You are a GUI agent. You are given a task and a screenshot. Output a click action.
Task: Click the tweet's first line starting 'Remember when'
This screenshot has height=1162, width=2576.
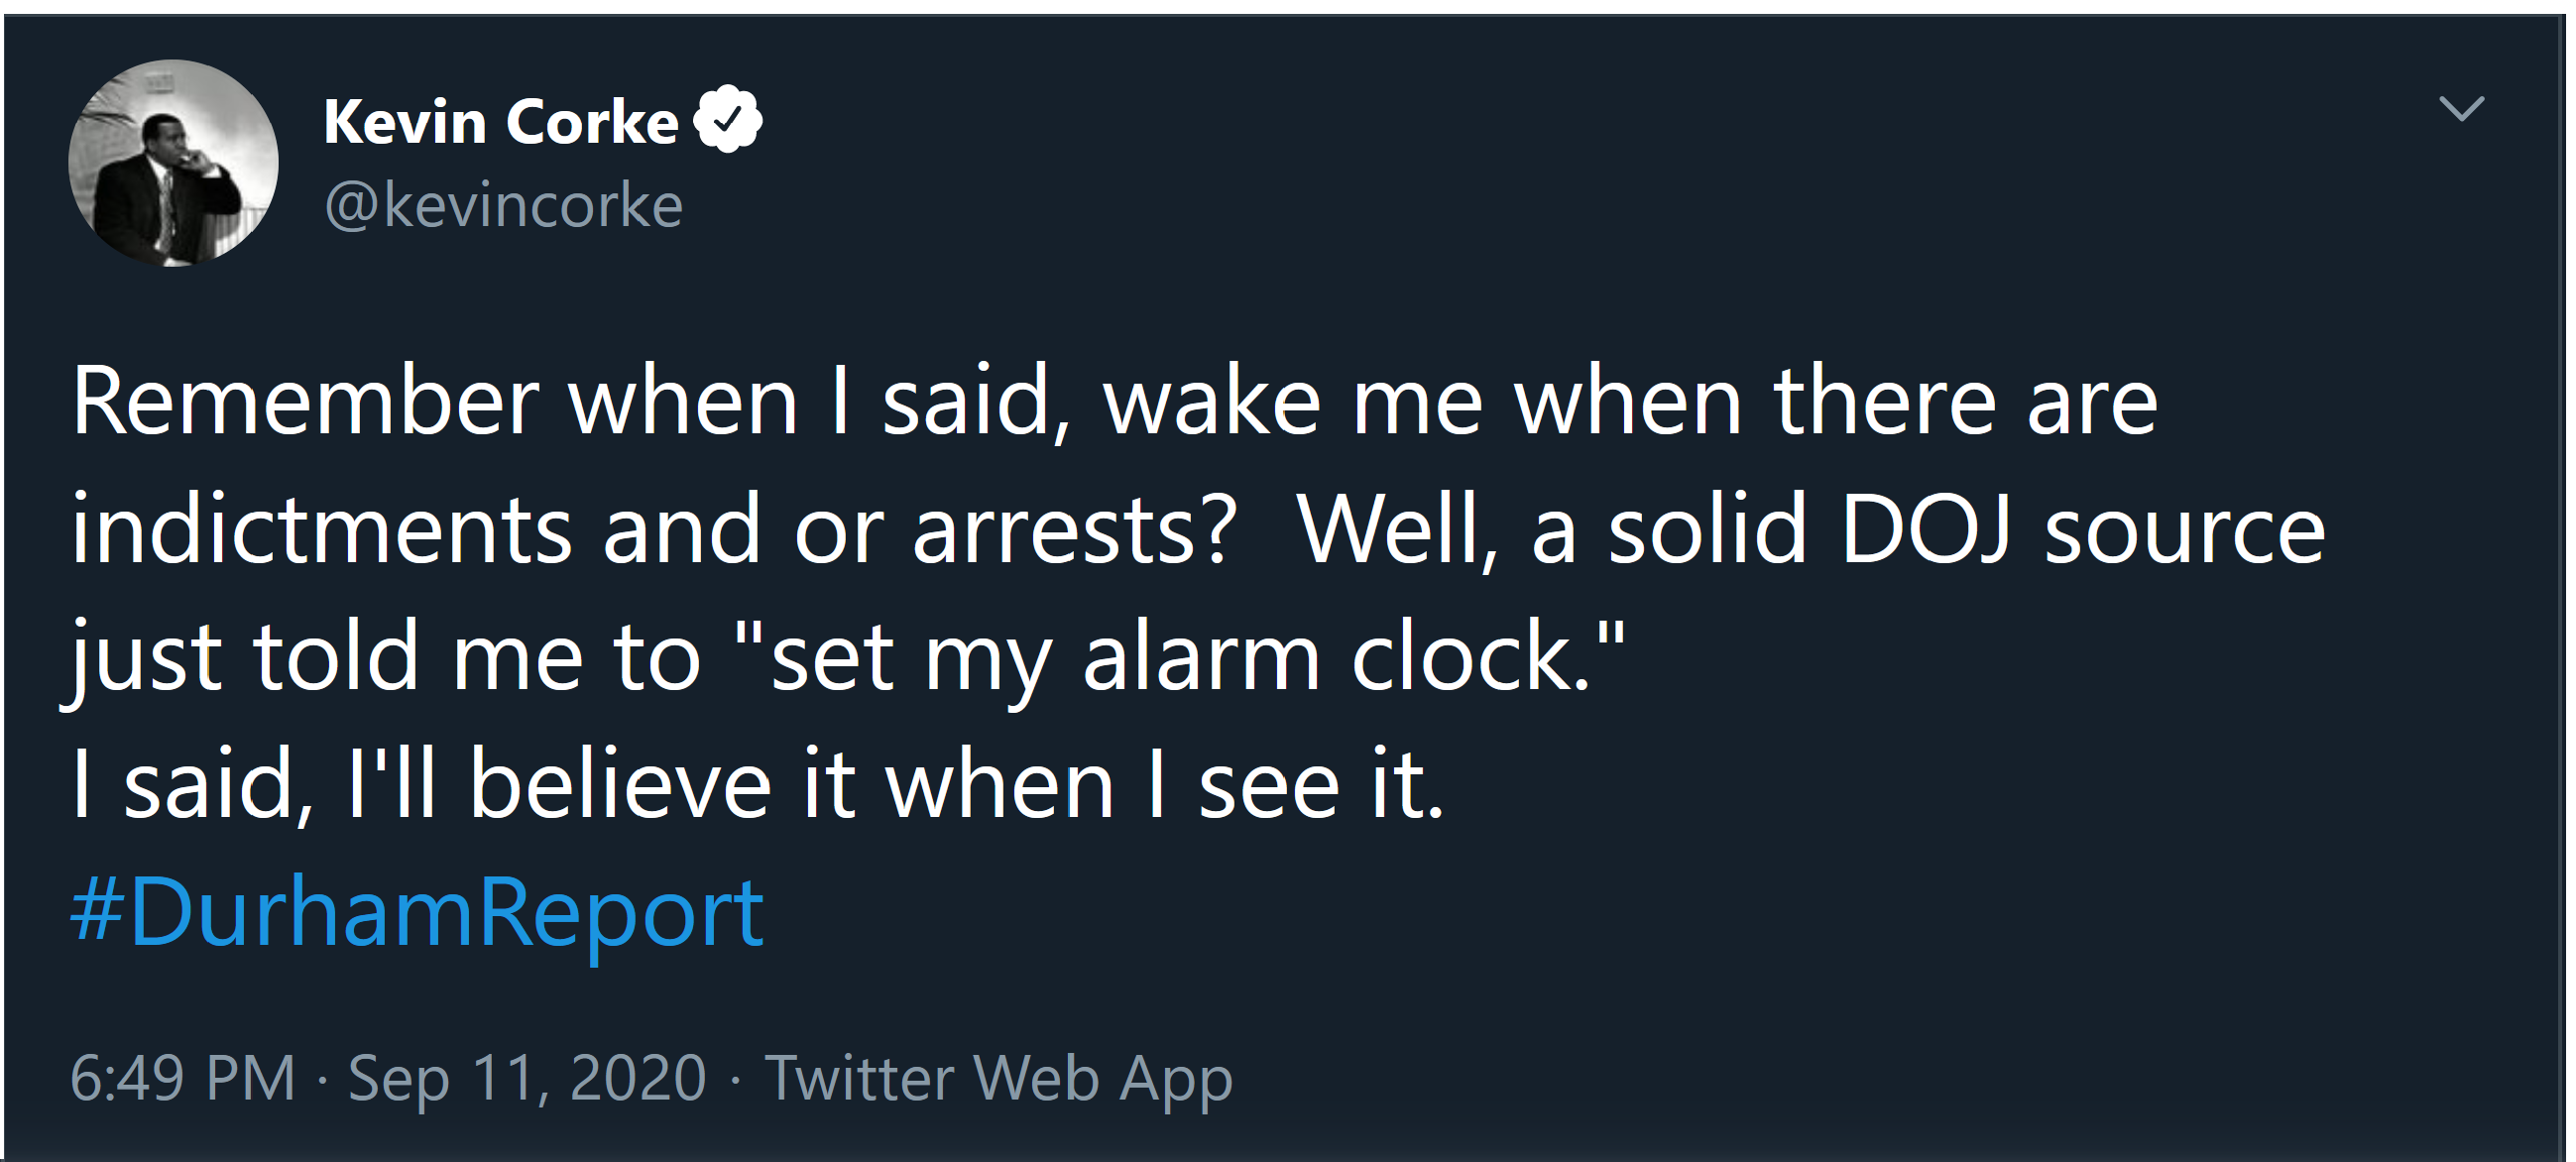pos(1115,401)
